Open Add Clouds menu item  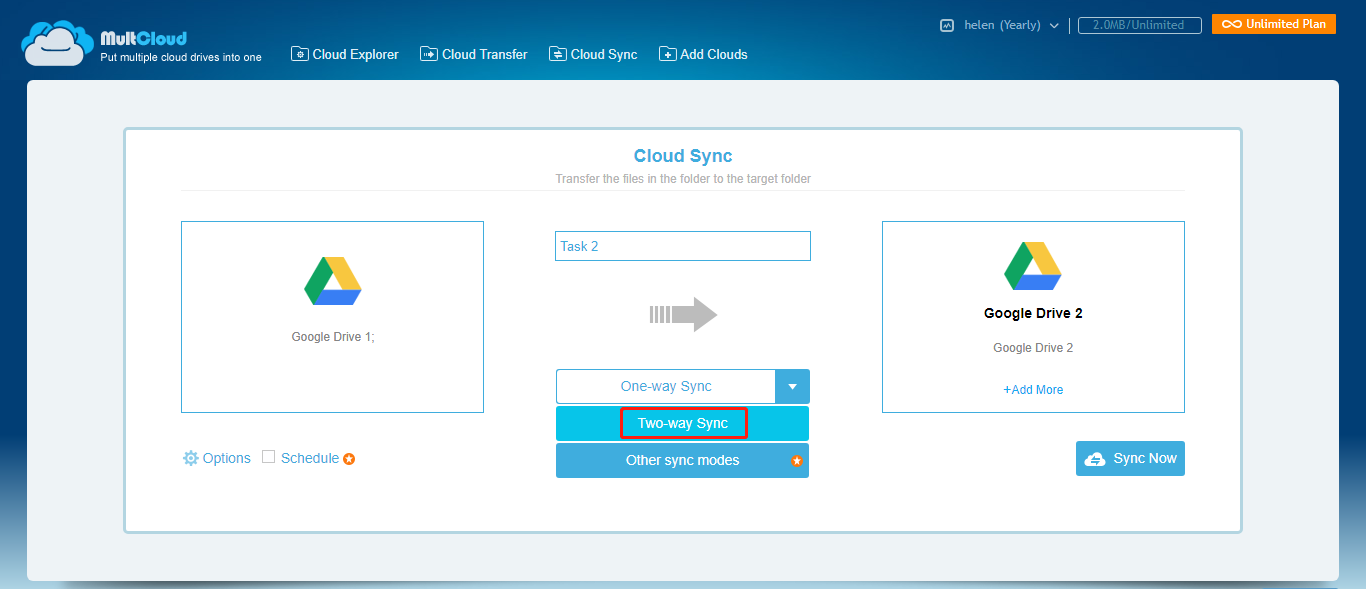pos(703,54)
